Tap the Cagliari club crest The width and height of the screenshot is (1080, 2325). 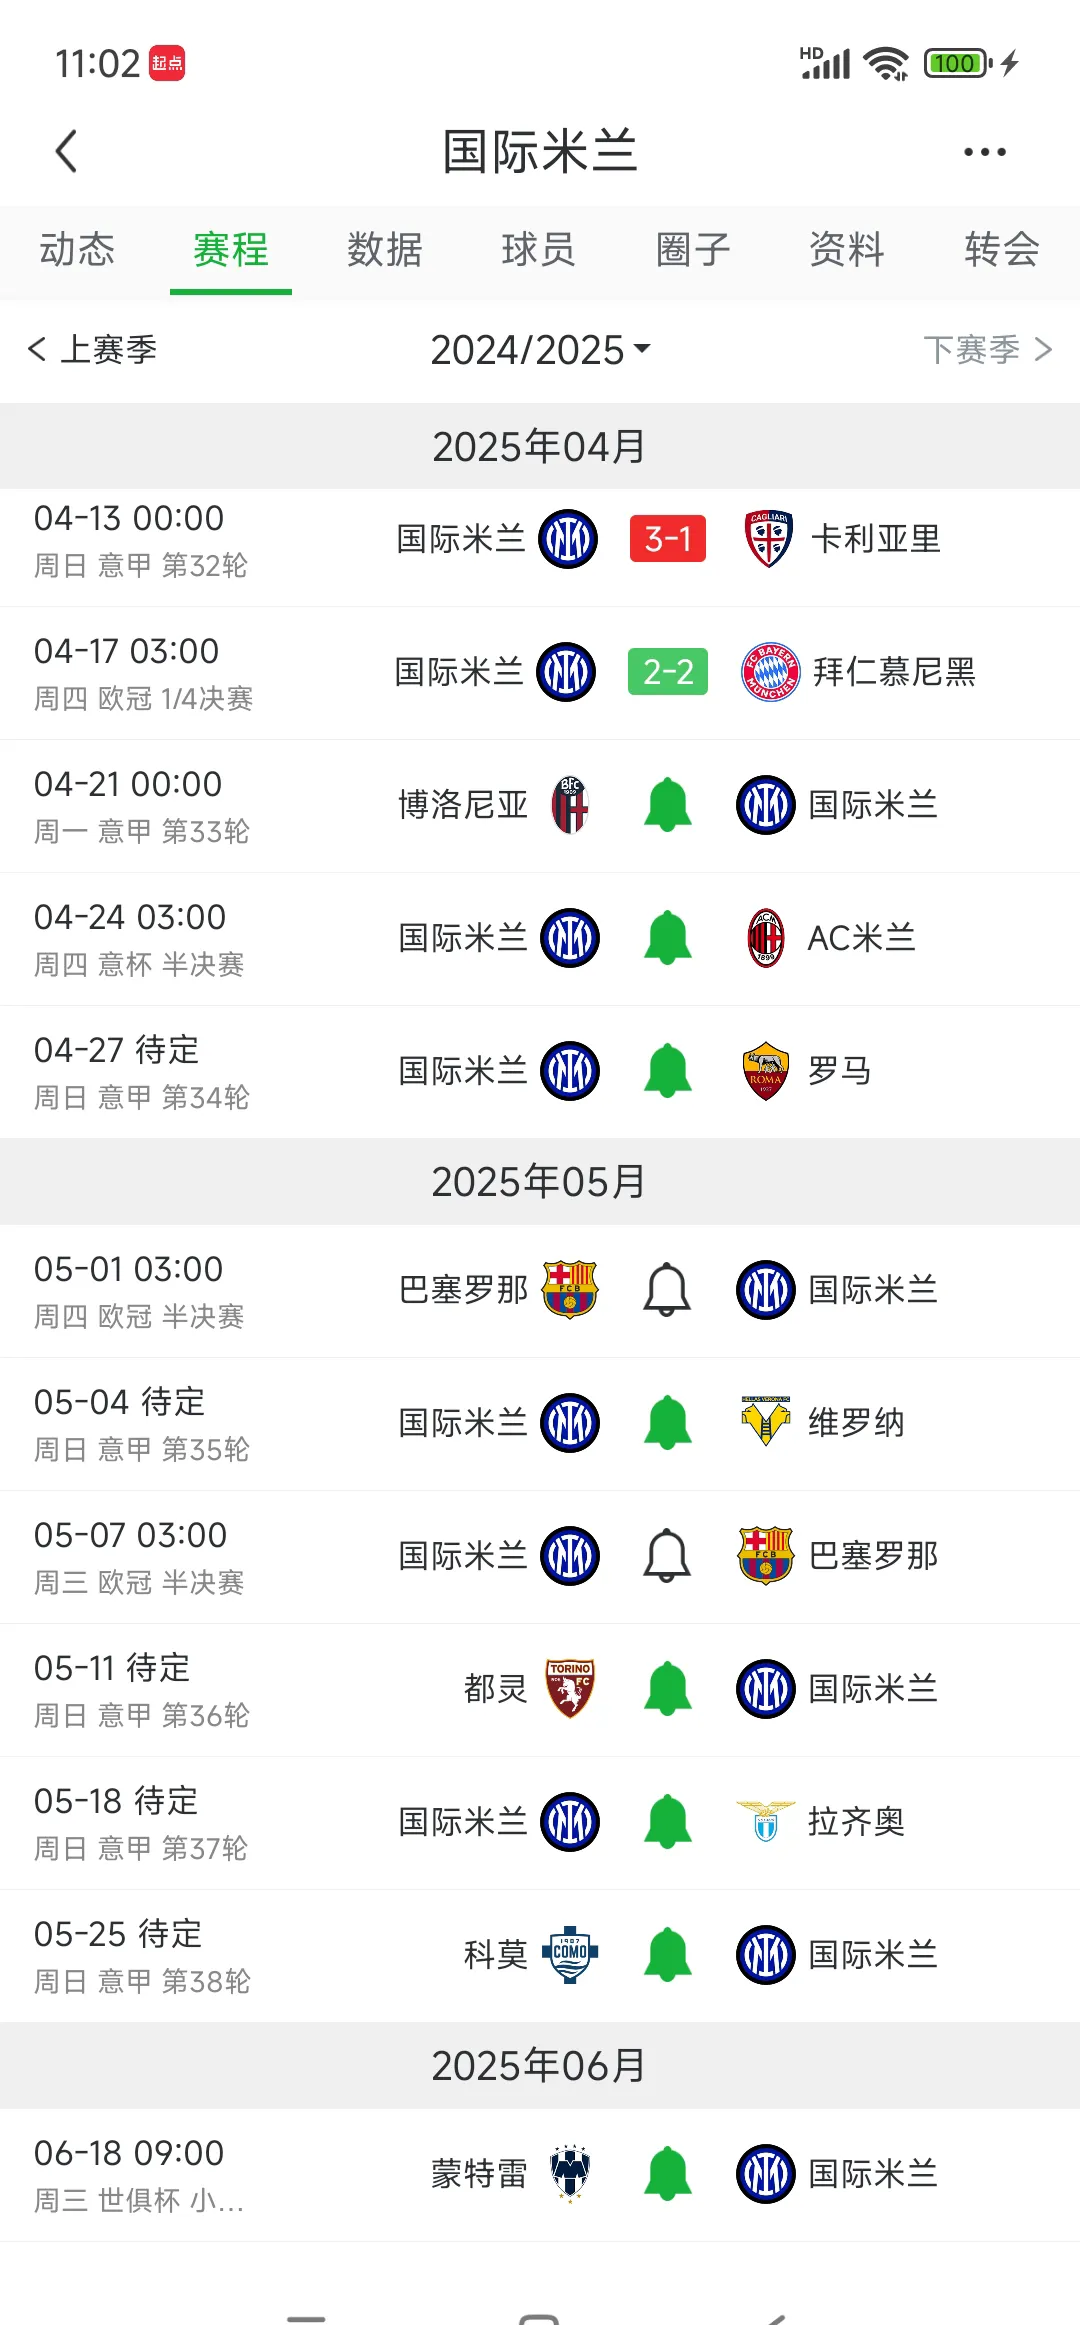pos(768,539)
